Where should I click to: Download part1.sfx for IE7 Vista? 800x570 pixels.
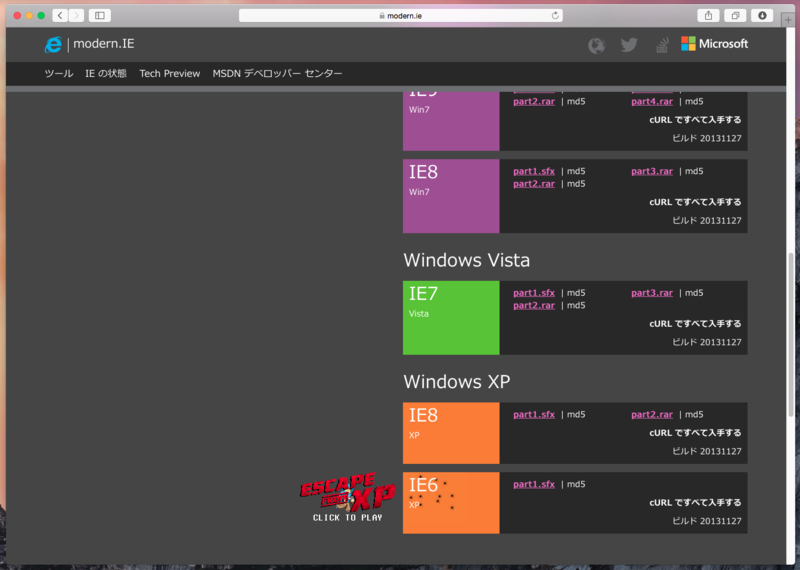534,293
